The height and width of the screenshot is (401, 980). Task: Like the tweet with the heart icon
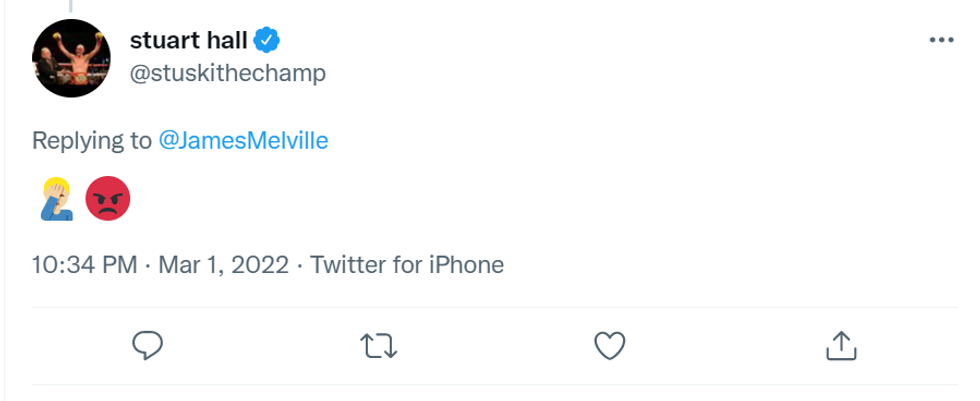point(609,346)
